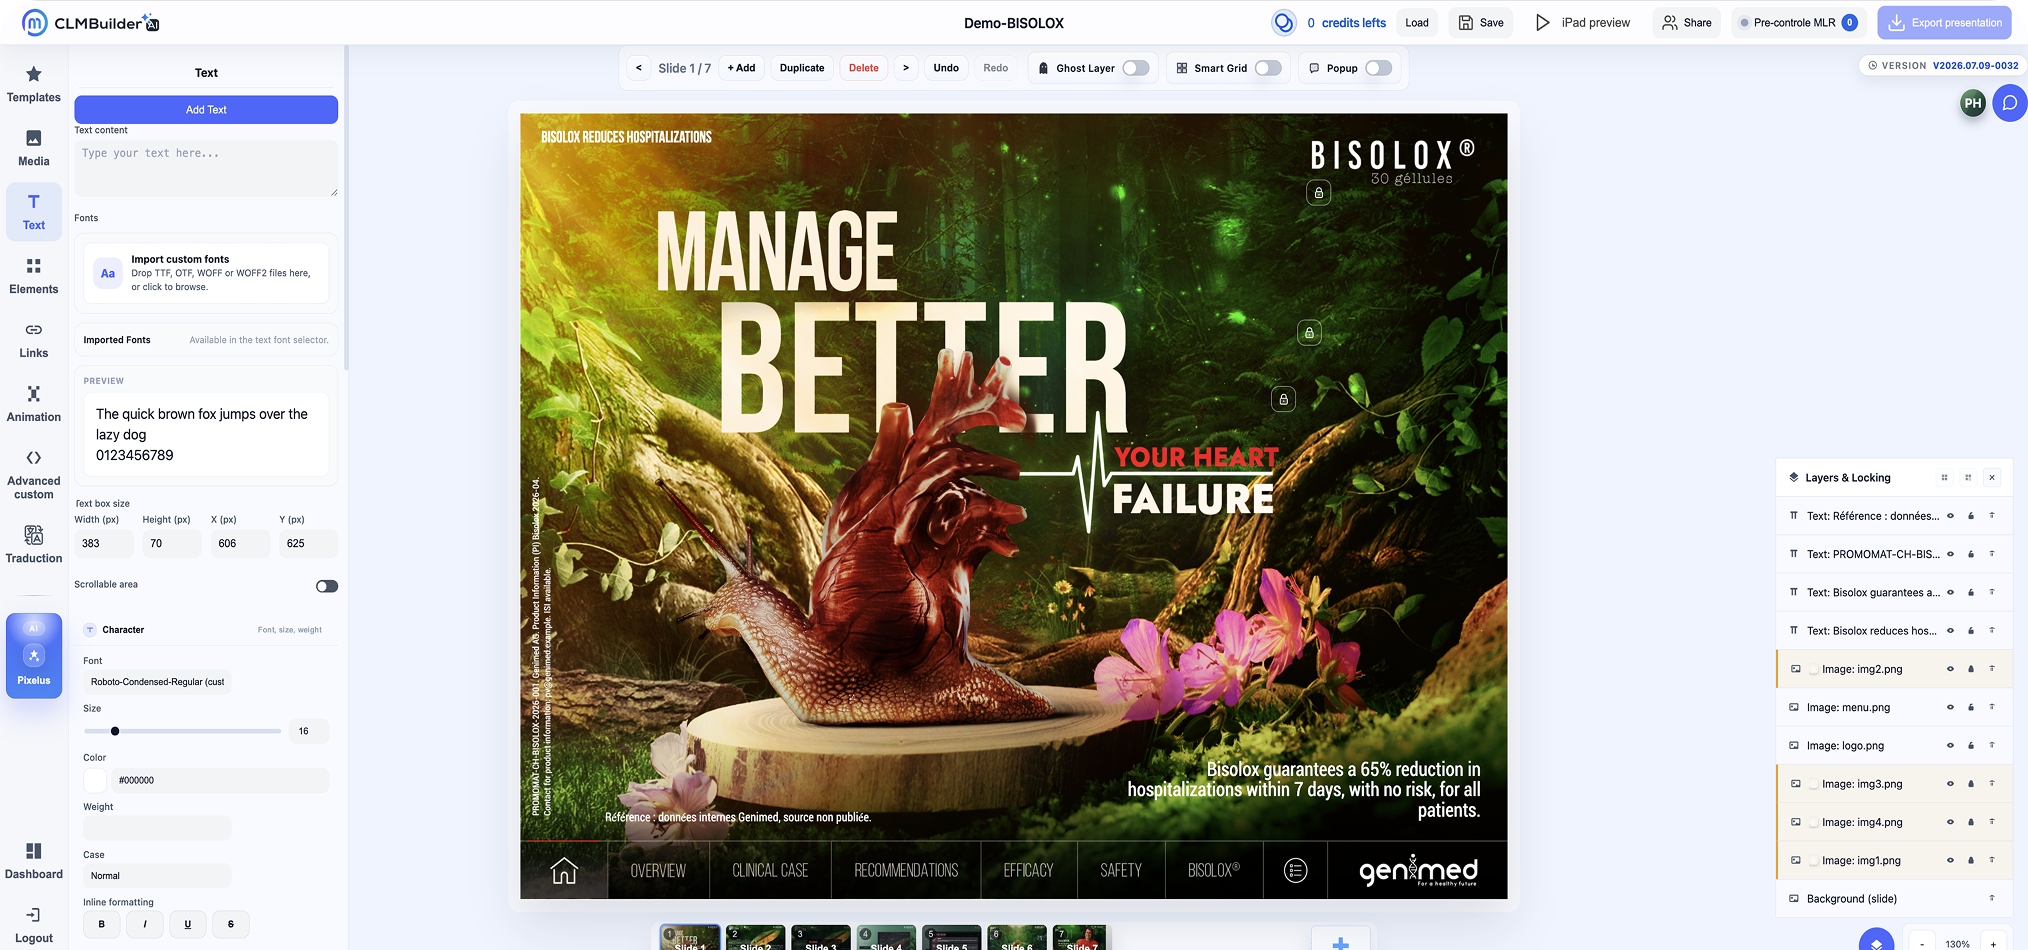Open the Traduction translation tool
The width and height of the screenshot is (2028, 950).
coord(34,545)
